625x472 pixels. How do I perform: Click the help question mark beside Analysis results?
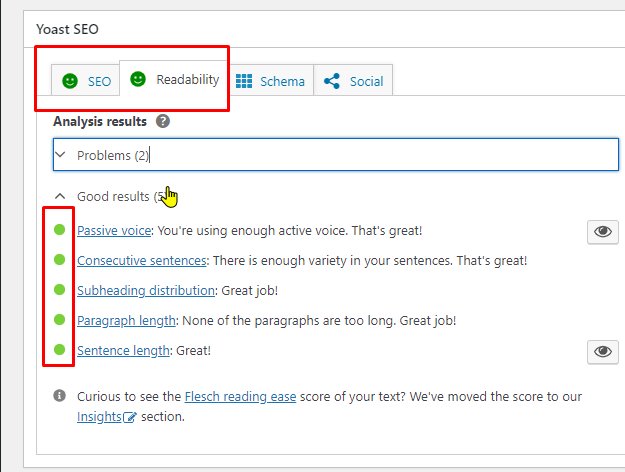pos(163,121)
